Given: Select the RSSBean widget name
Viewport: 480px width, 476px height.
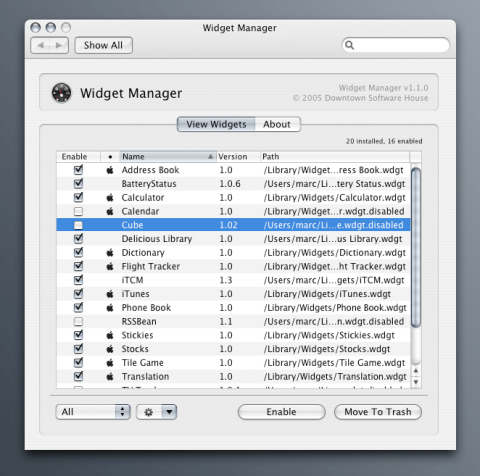Looking at the screenshot, I should click(139, 322).
